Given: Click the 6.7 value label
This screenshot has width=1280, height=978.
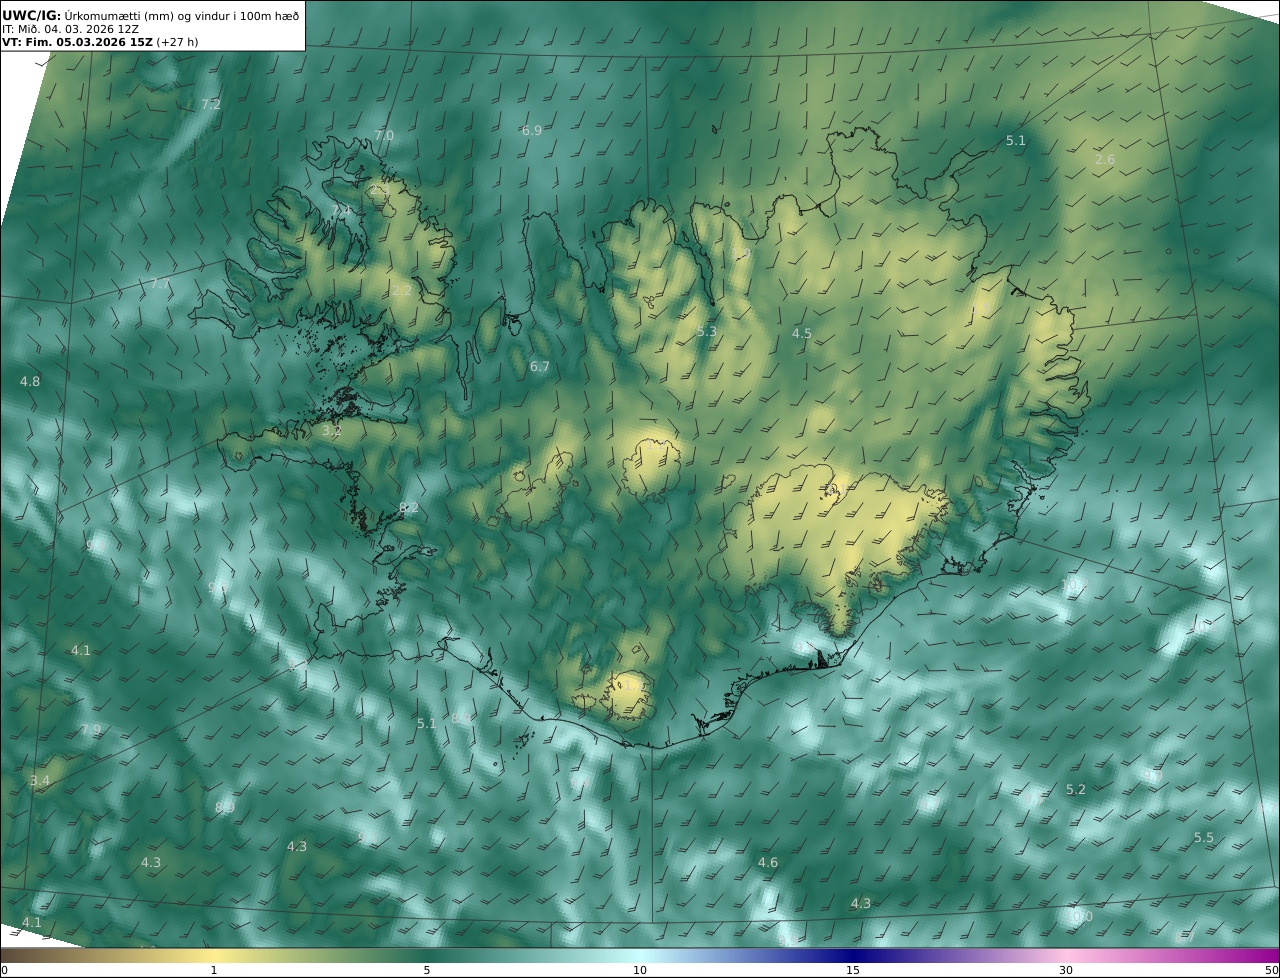Looking at the screenshot, I should coord(540,367).
